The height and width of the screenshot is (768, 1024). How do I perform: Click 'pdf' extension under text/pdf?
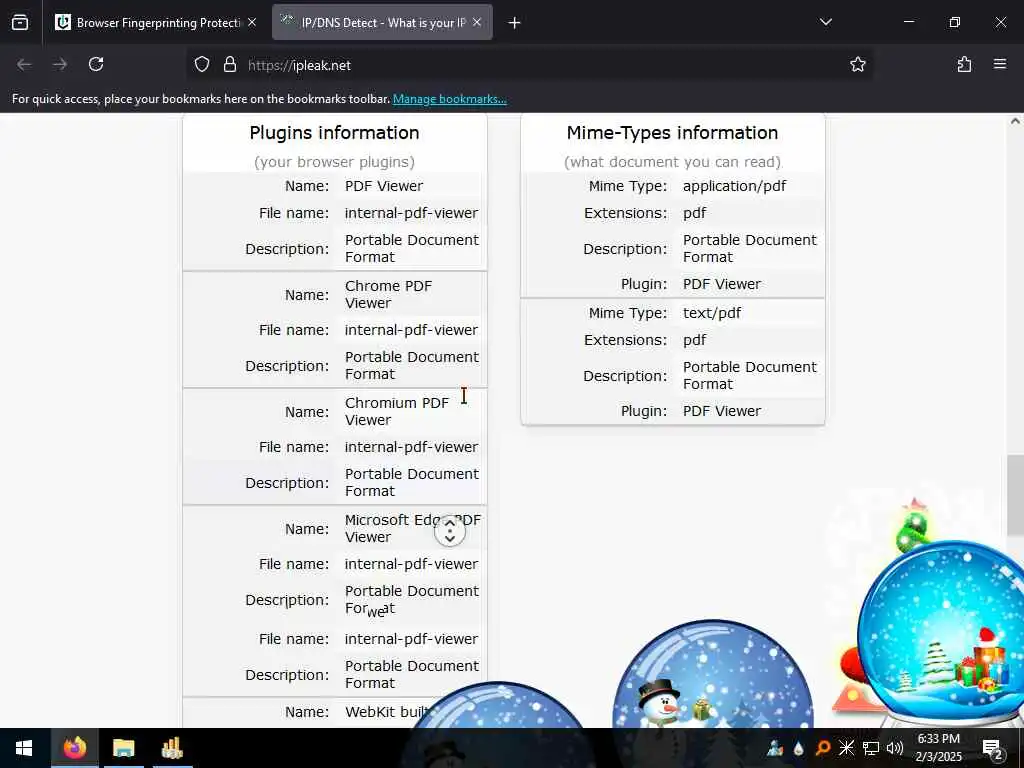[x=694, y=340]
